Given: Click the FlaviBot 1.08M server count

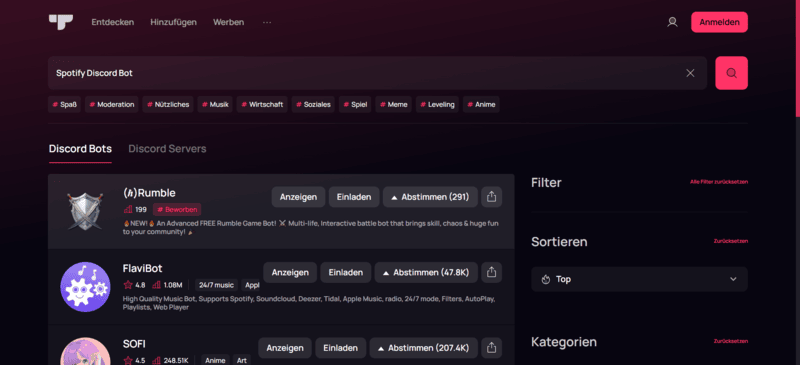Looking at the screenshot, I should (x=167, y=285).
